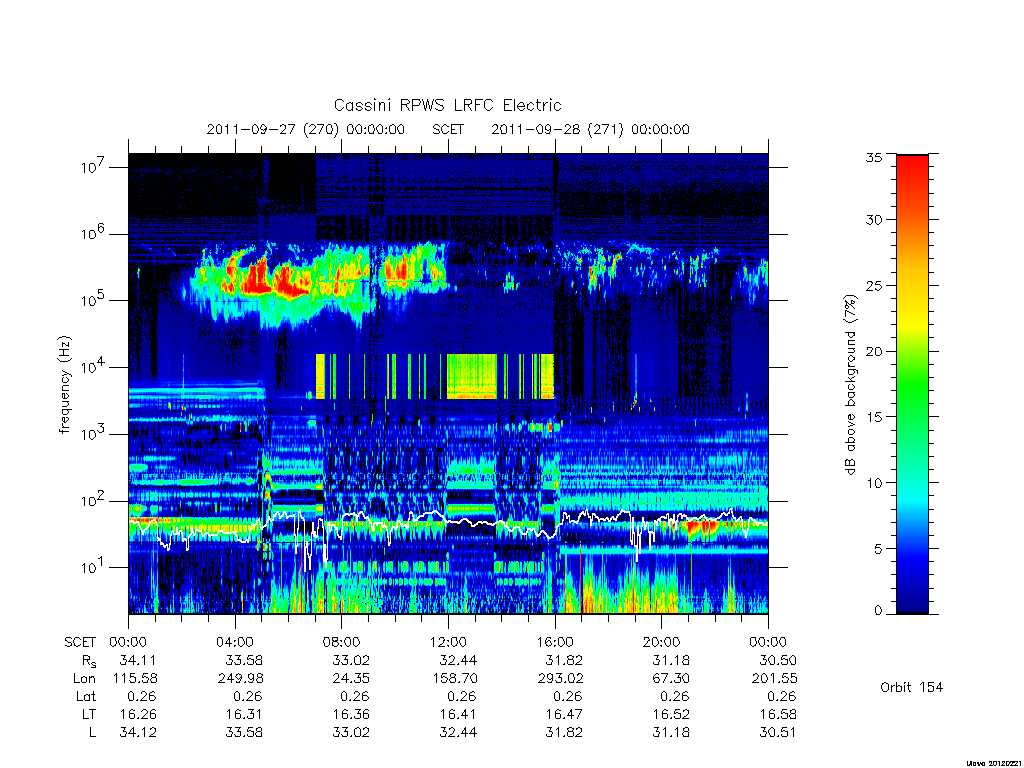Click the 'Orbit 154' text
The width and height of the screenshot is (1024, 768).
tap(912, 687)
